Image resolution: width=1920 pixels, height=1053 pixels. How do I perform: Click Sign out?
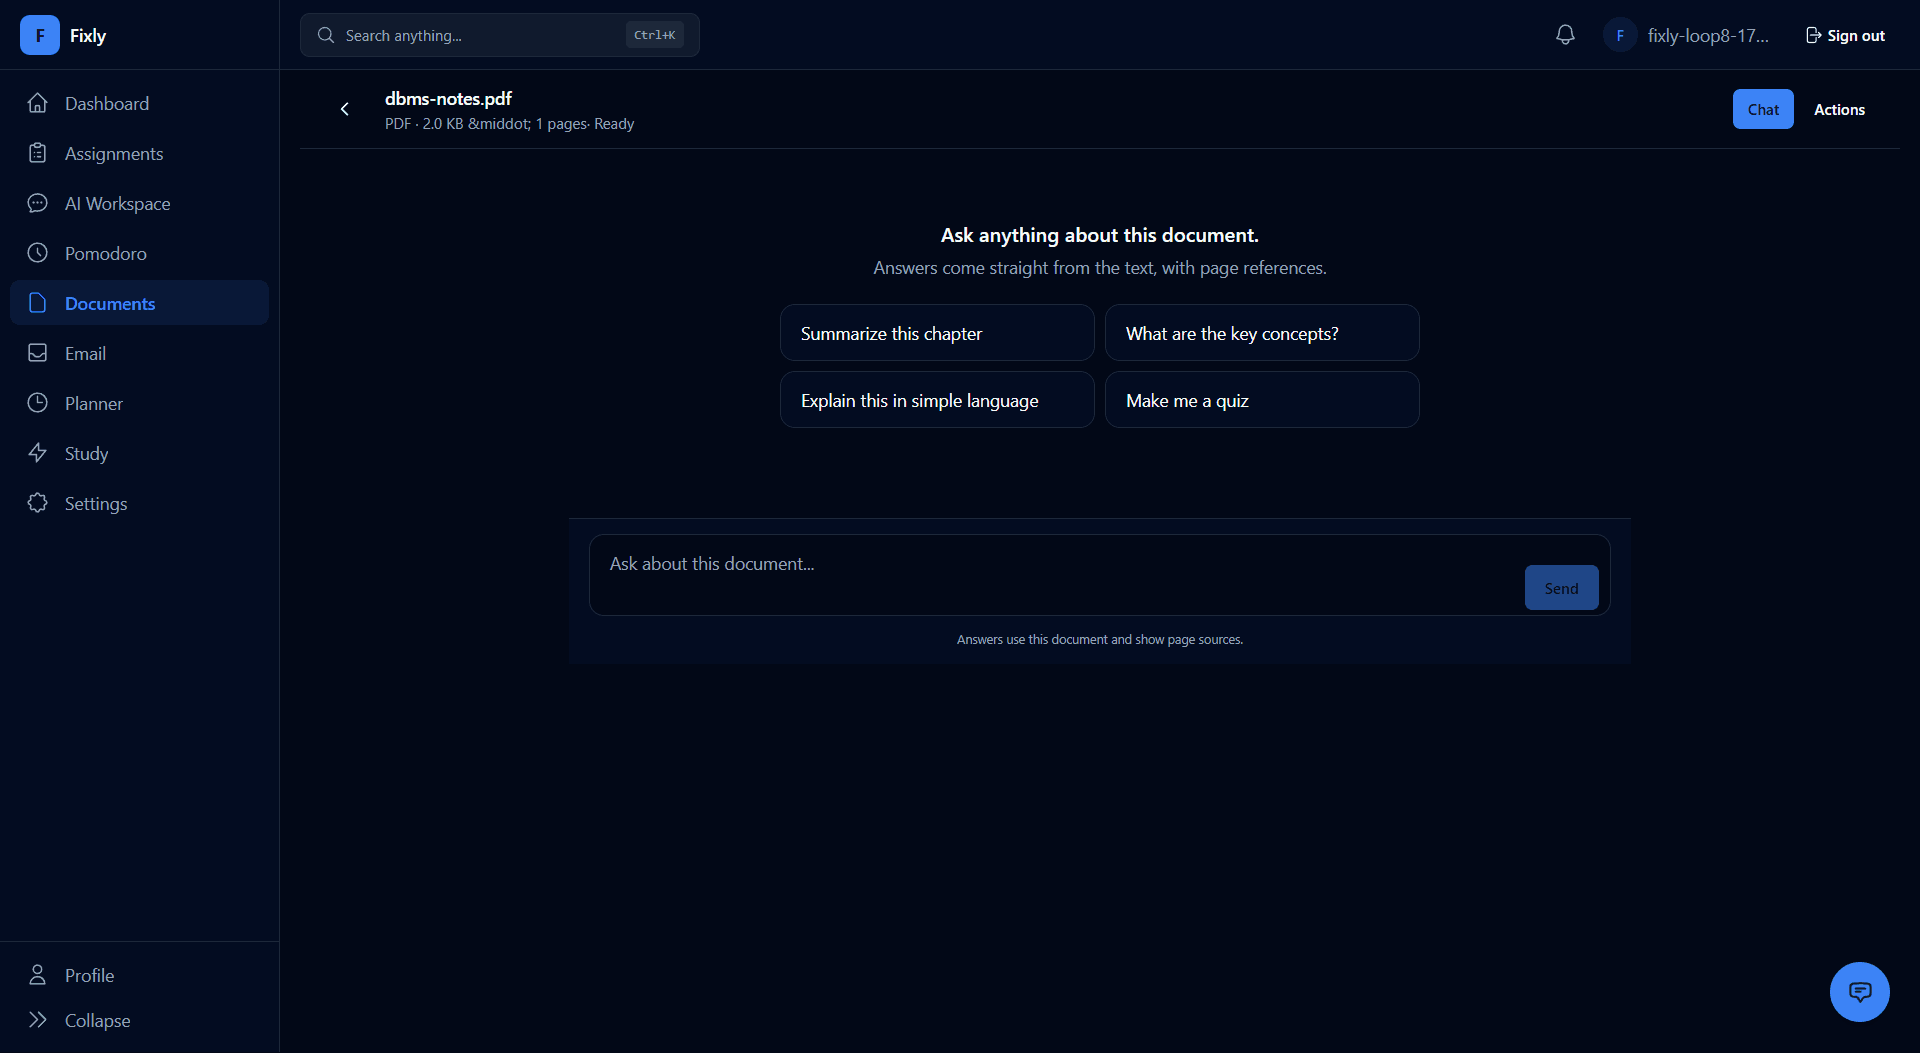pos(1845,35)
